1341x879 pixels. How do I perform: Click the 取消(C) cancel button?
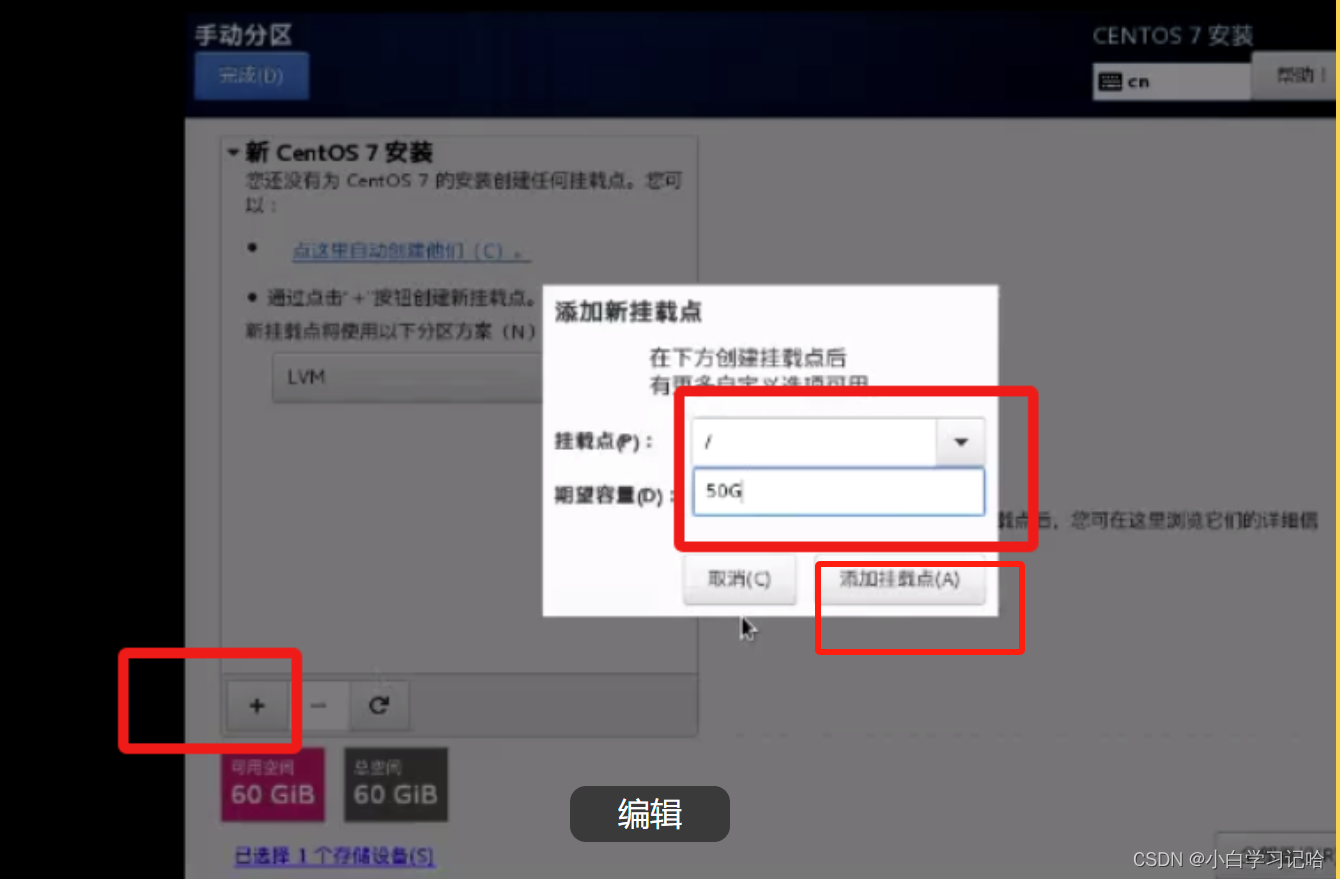(739, 580)
